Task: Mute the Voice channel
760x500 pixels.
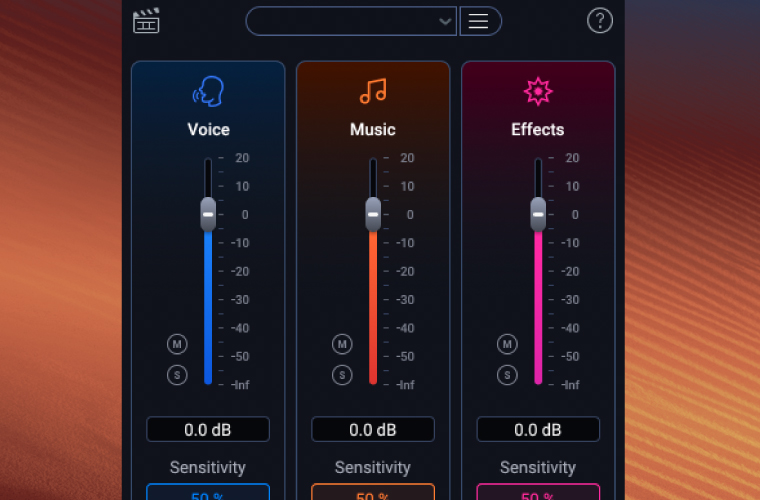Action: click(177, 344)
